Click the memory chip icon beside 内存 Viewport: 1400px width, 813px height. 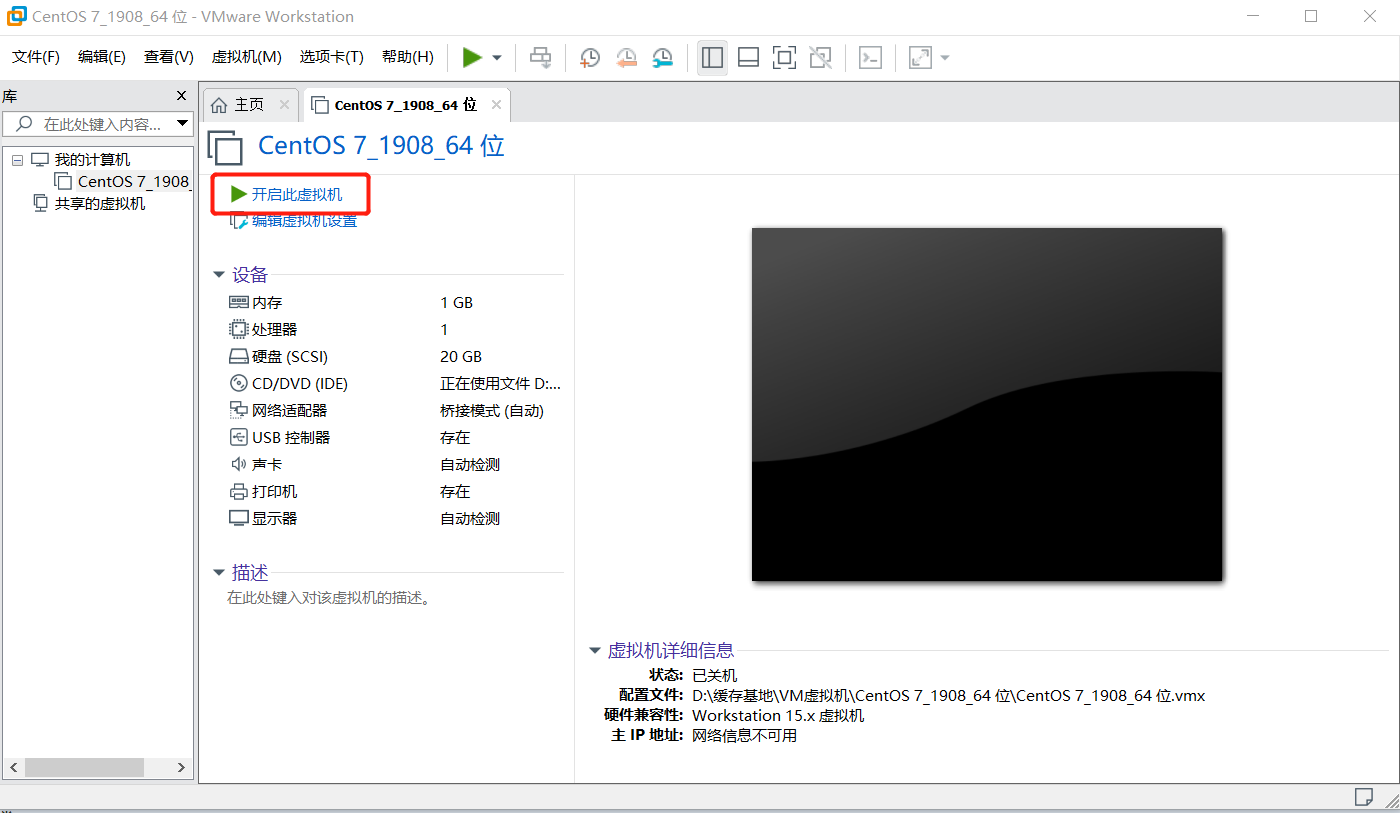[x=238, y=302]
